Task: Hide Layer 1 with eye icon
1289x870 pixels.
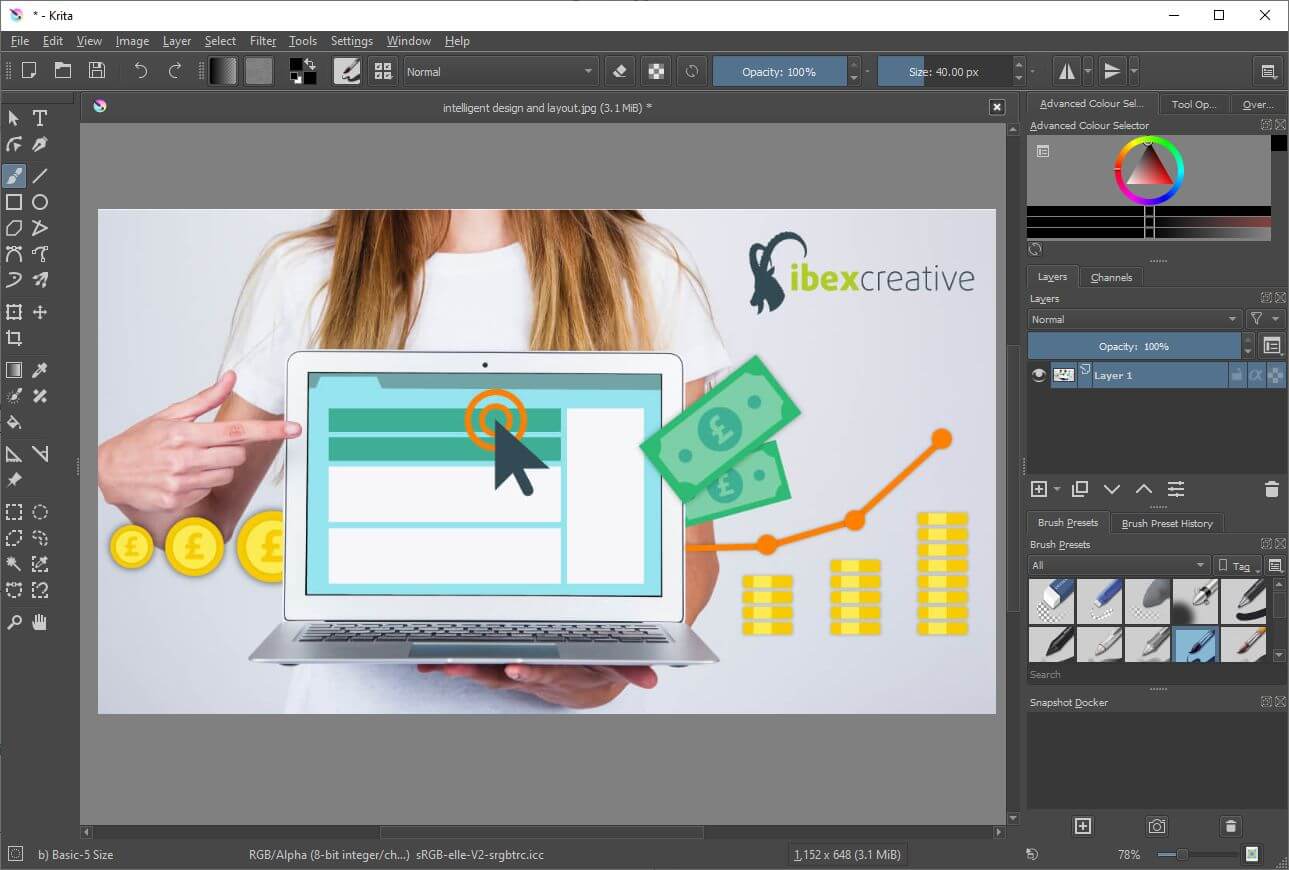Action: [x=1038, y=375]
